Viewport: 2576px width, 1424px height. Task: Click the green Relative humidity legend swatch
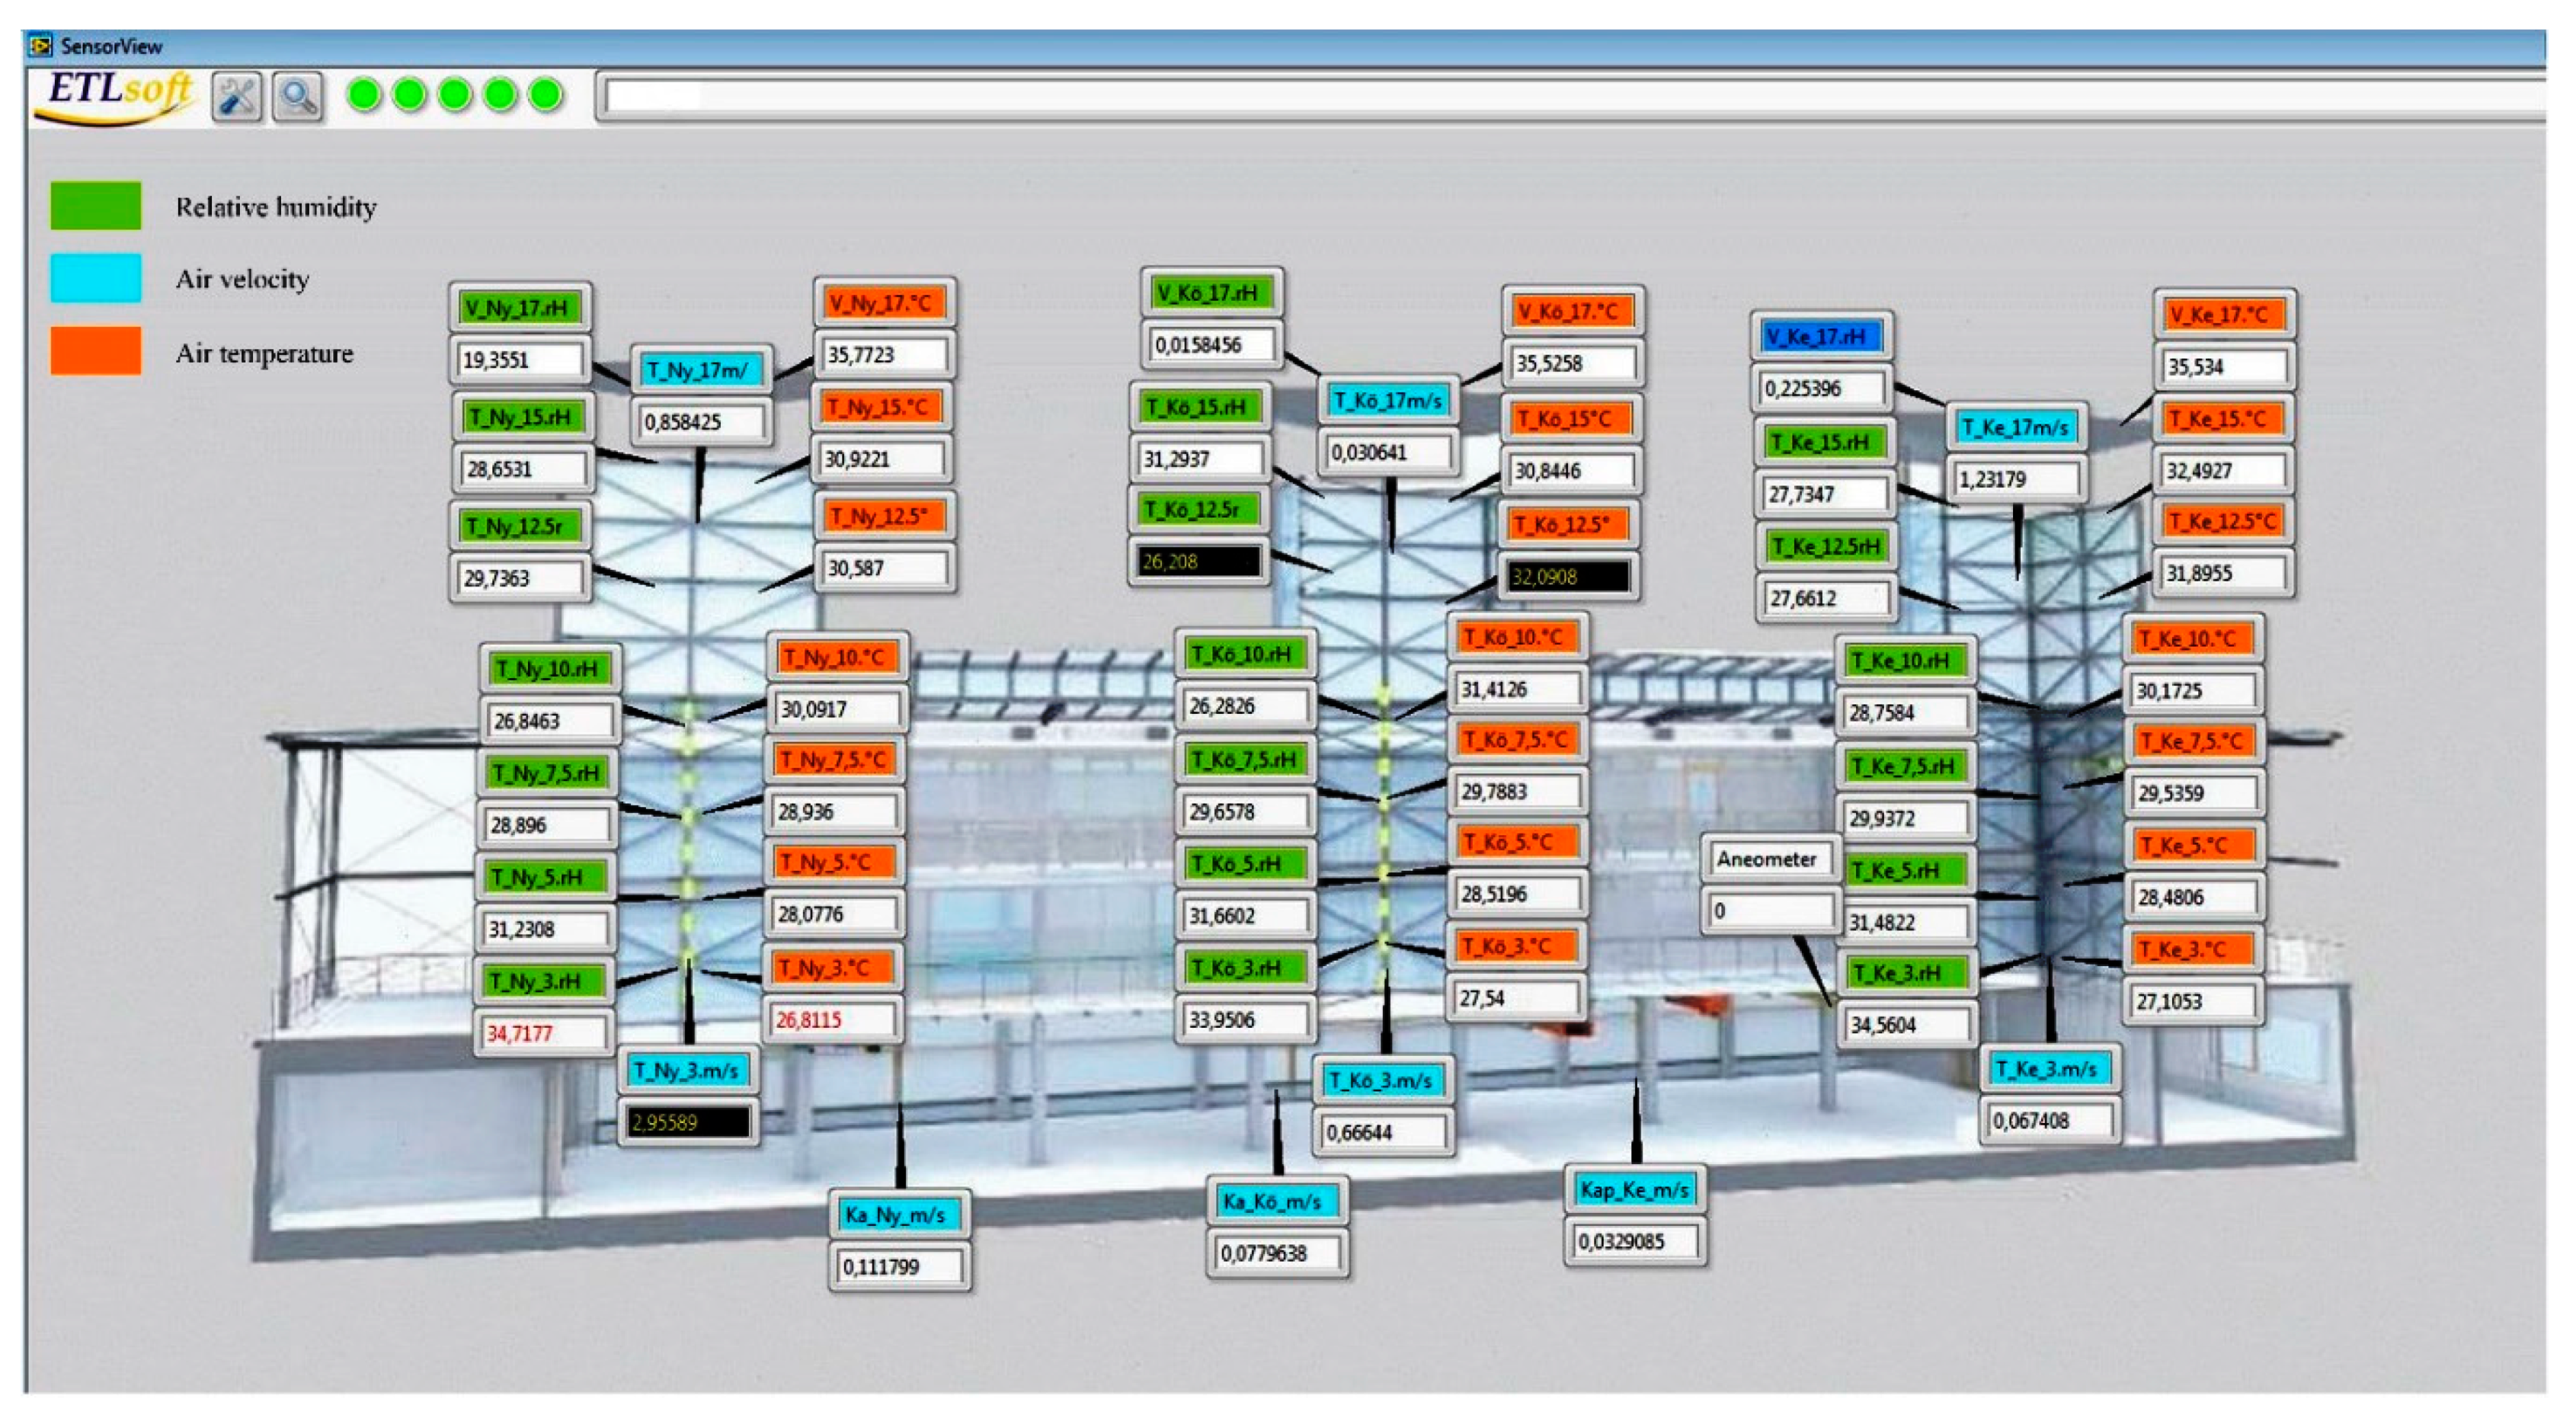click(x=96, y=206)
